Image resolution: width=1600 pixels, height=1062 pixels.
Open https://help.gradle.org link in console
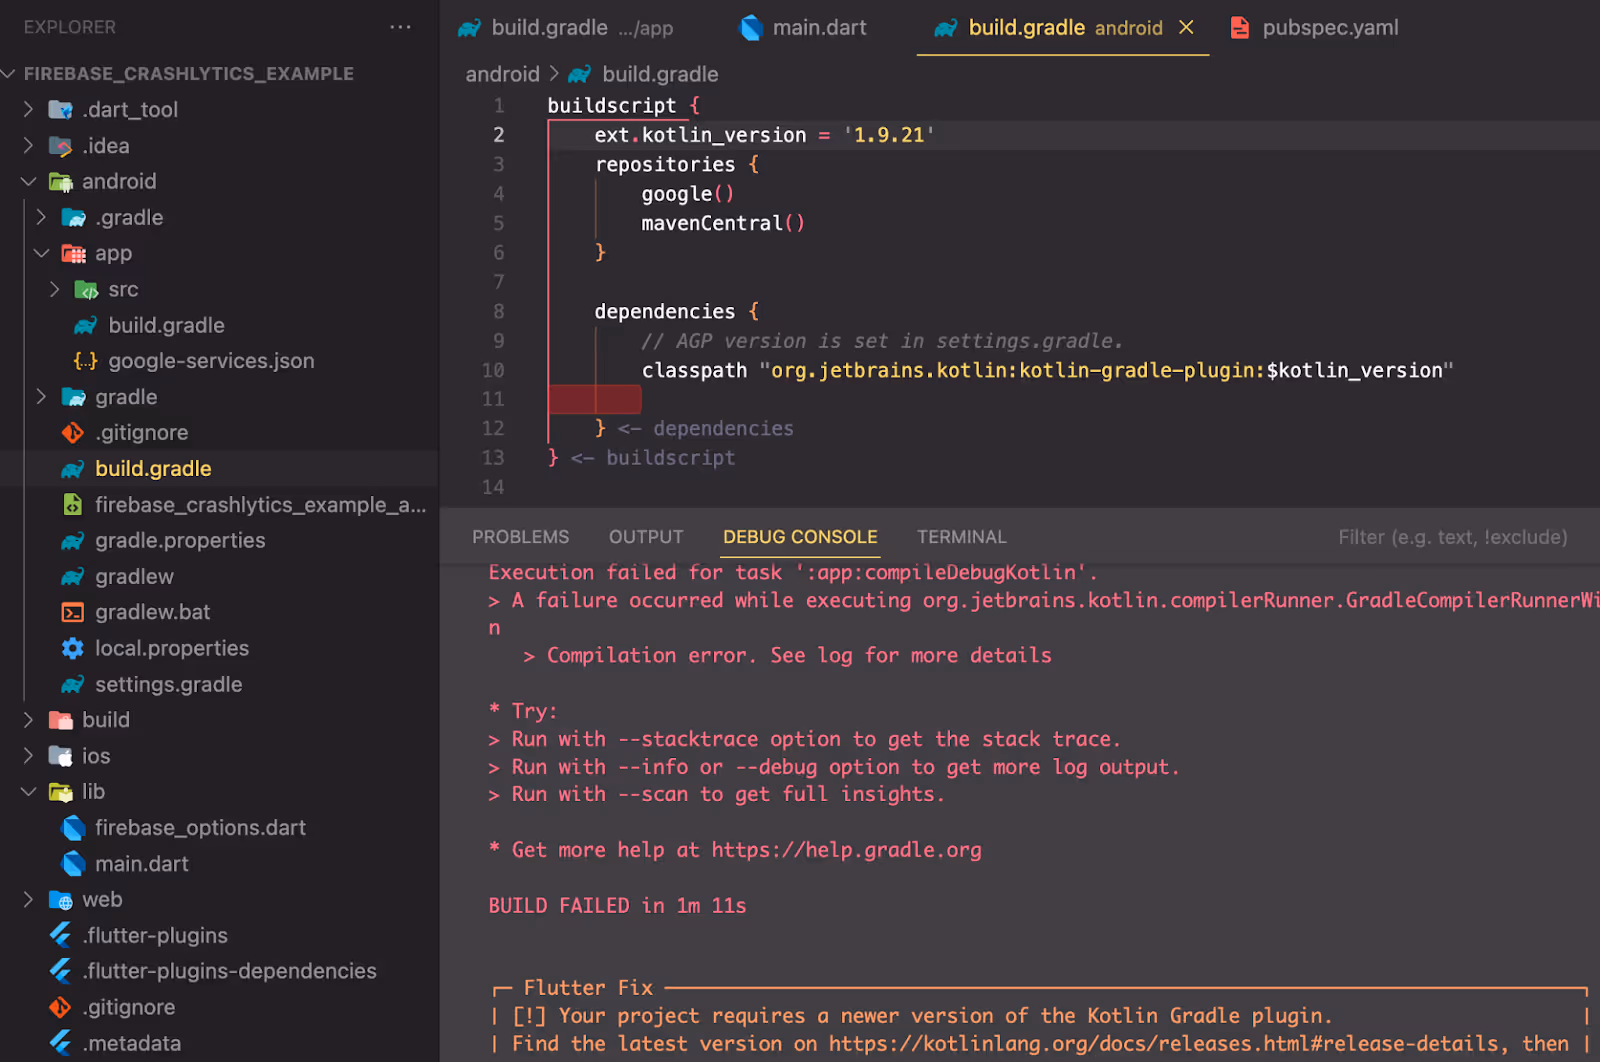coord(846,850)
